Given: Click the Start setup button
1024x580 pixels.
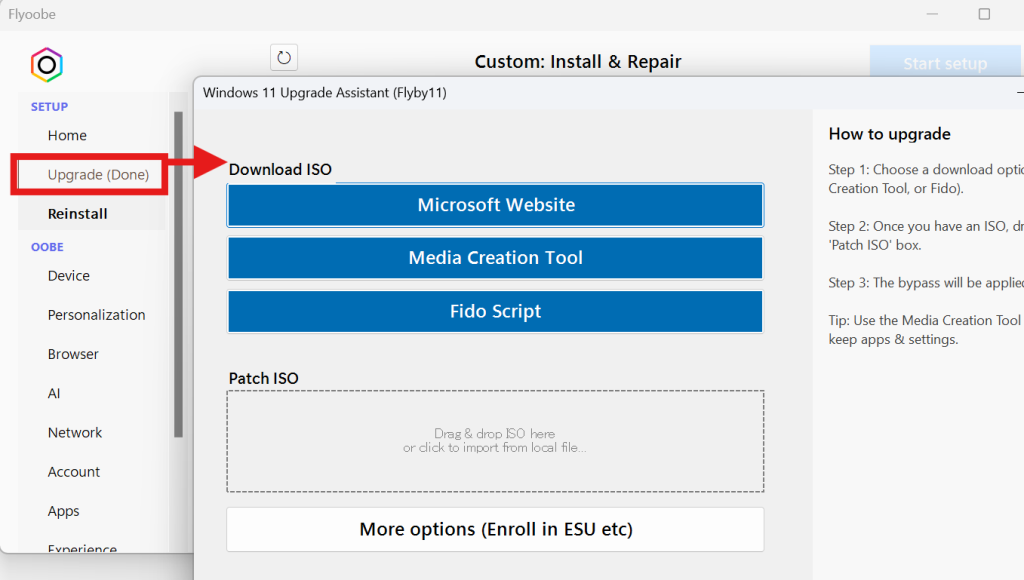Looking at the screenshot, I should coord(944,64).
